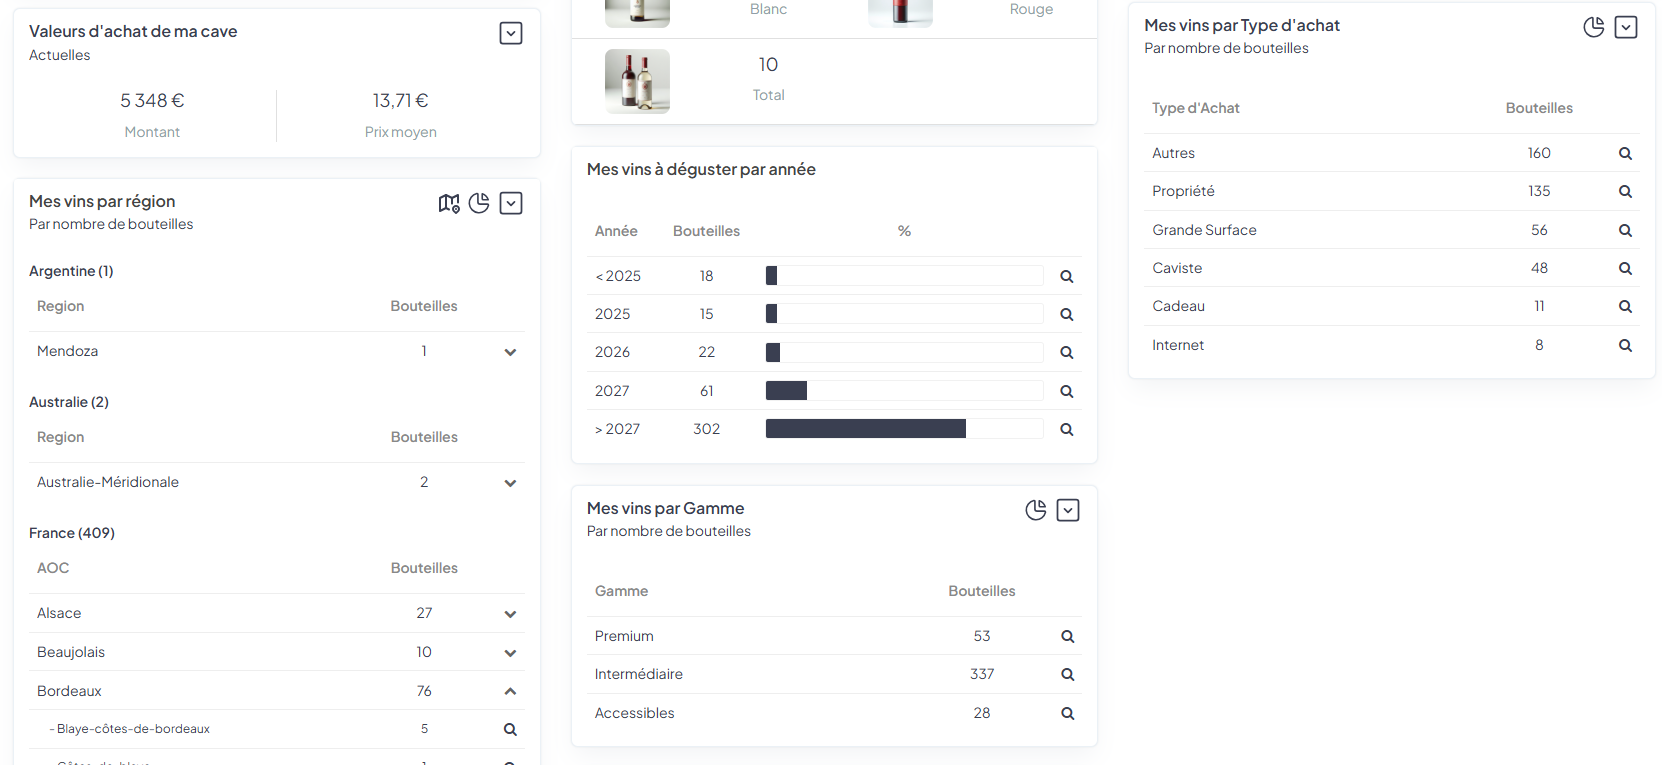
Task: Collapse the Valeurs d'achat de ma cave panel
Action: coord(511,33)
